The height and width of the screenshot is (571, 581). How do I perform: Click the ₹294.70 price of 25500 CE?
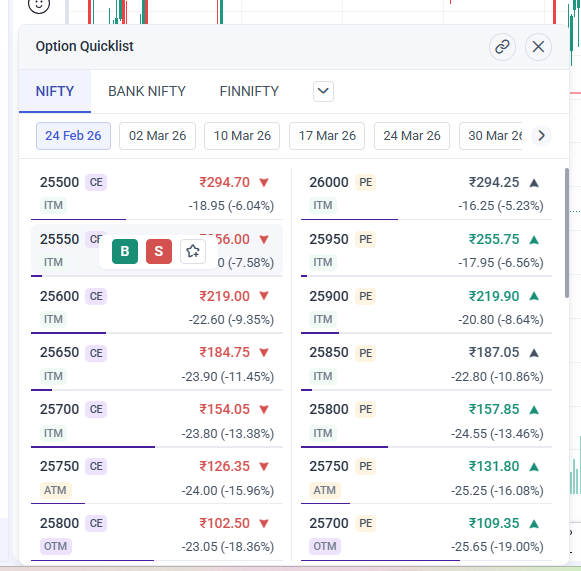coord(225,182)
